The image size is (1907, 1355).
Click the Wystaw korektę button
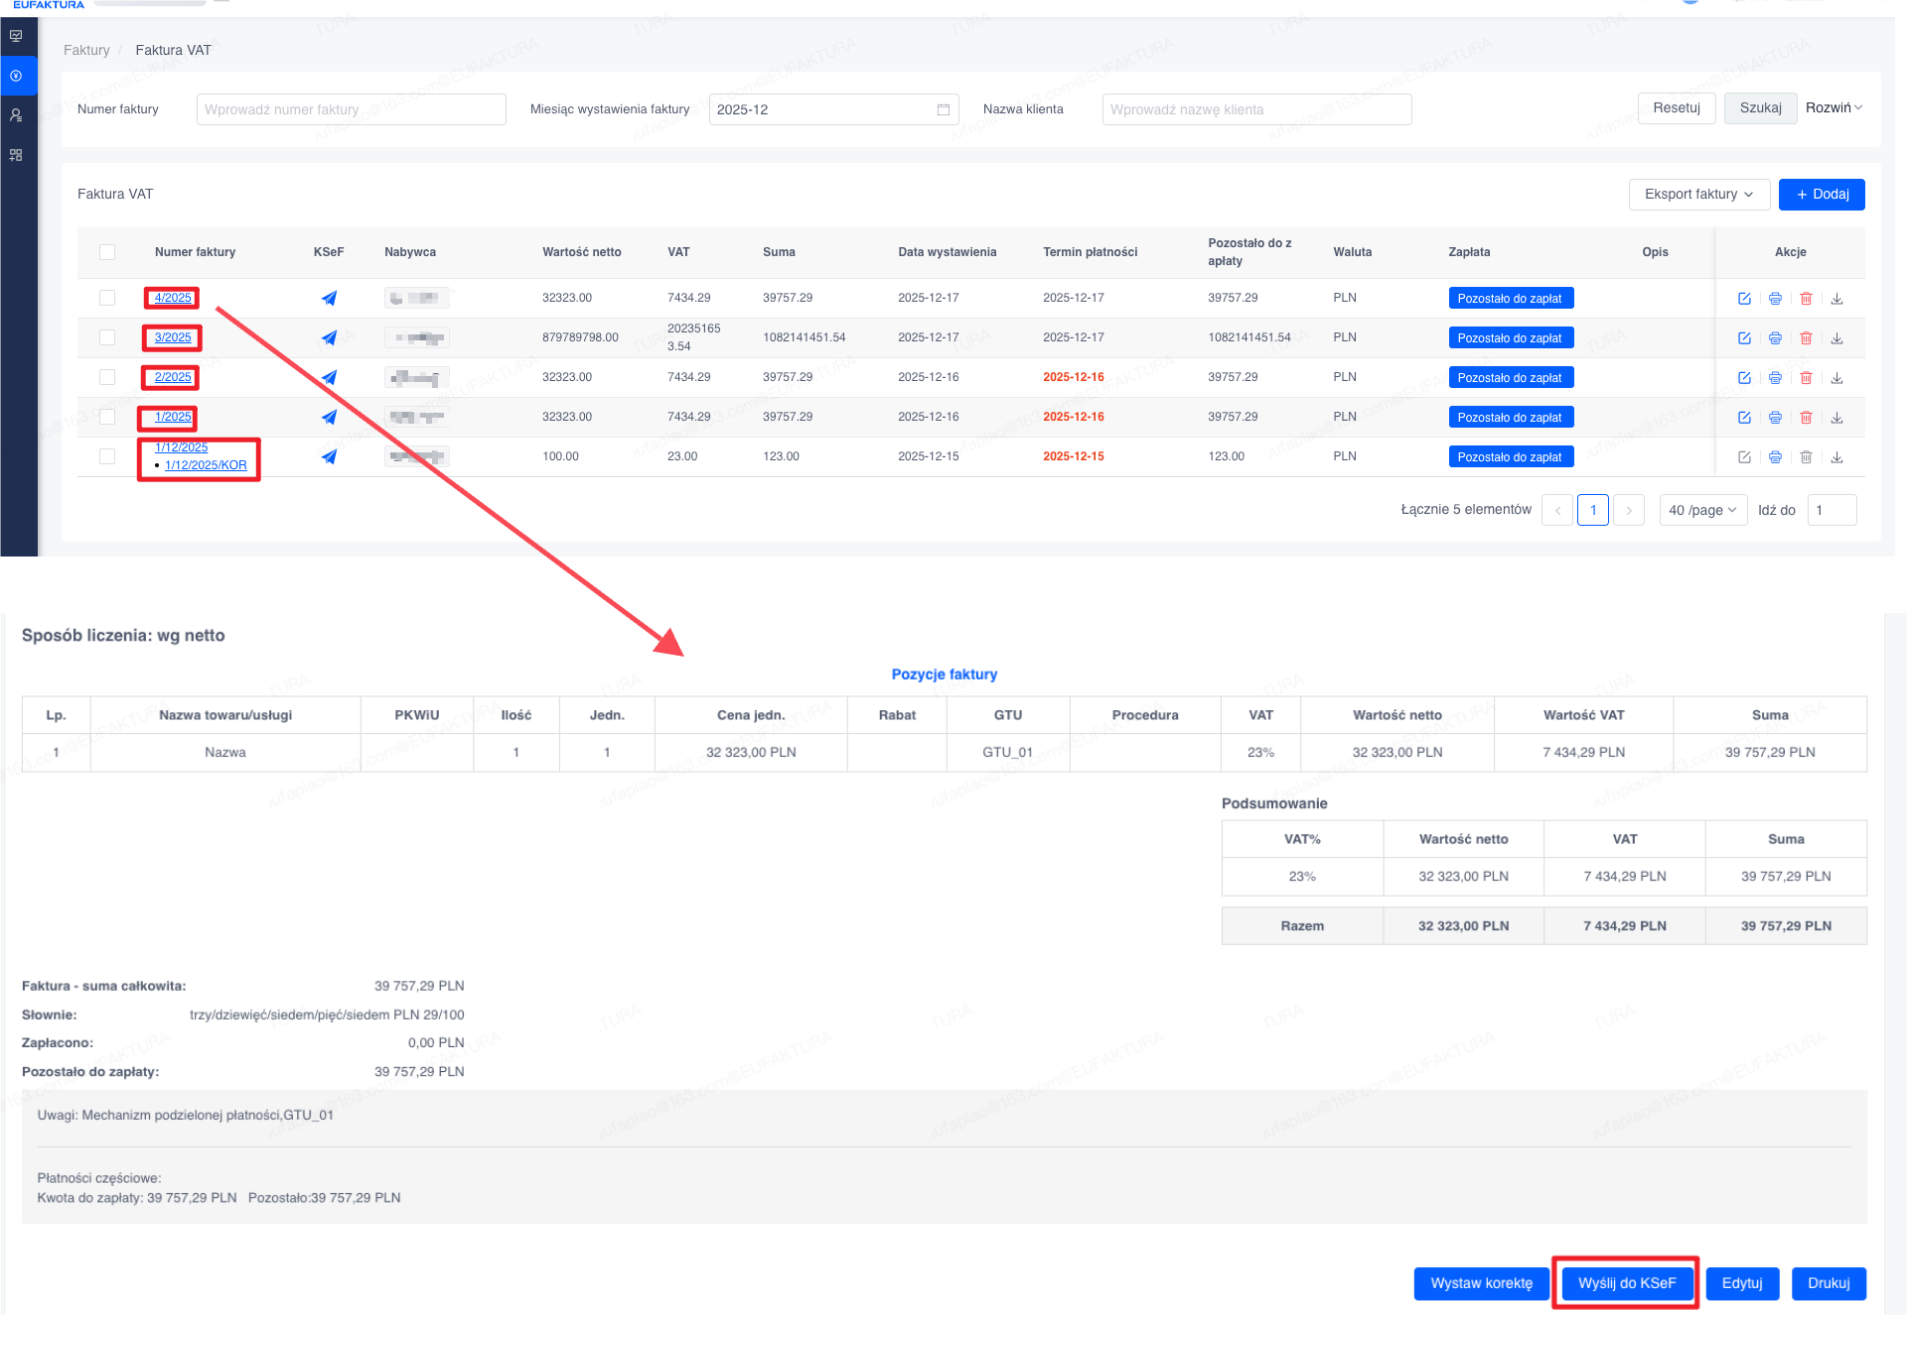(x=1481, y=1283)
